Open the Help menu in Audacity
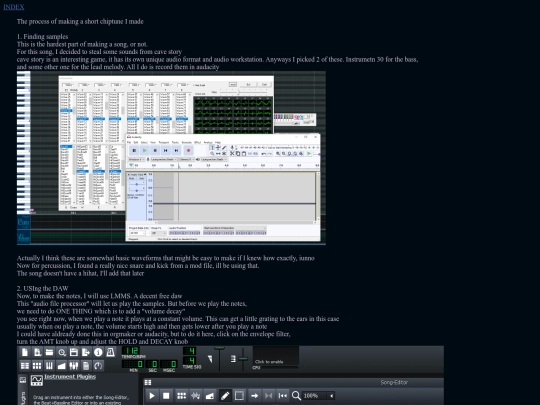540x405 pixels. click(218, 142)
